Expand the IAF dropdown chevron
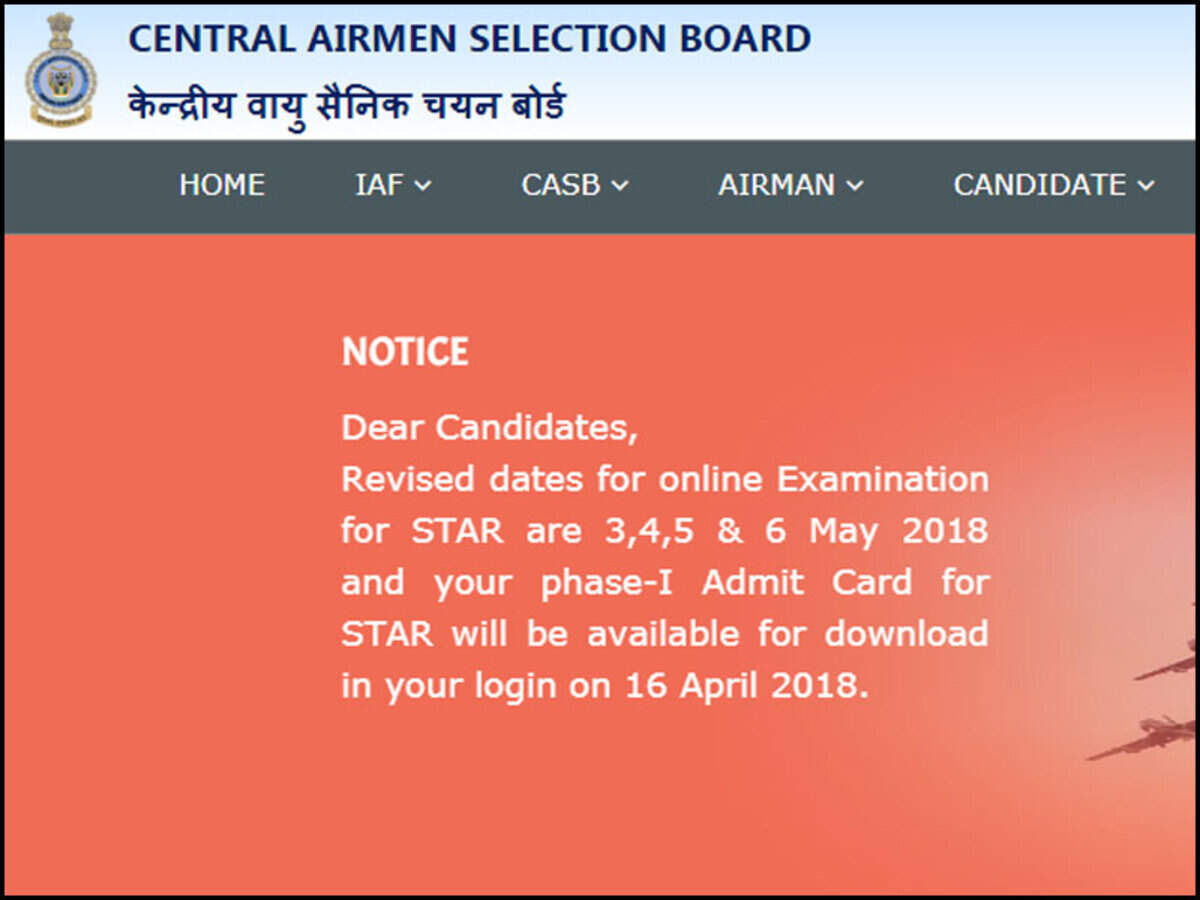Screen dimensions: 1200x900 coord(424,187)
